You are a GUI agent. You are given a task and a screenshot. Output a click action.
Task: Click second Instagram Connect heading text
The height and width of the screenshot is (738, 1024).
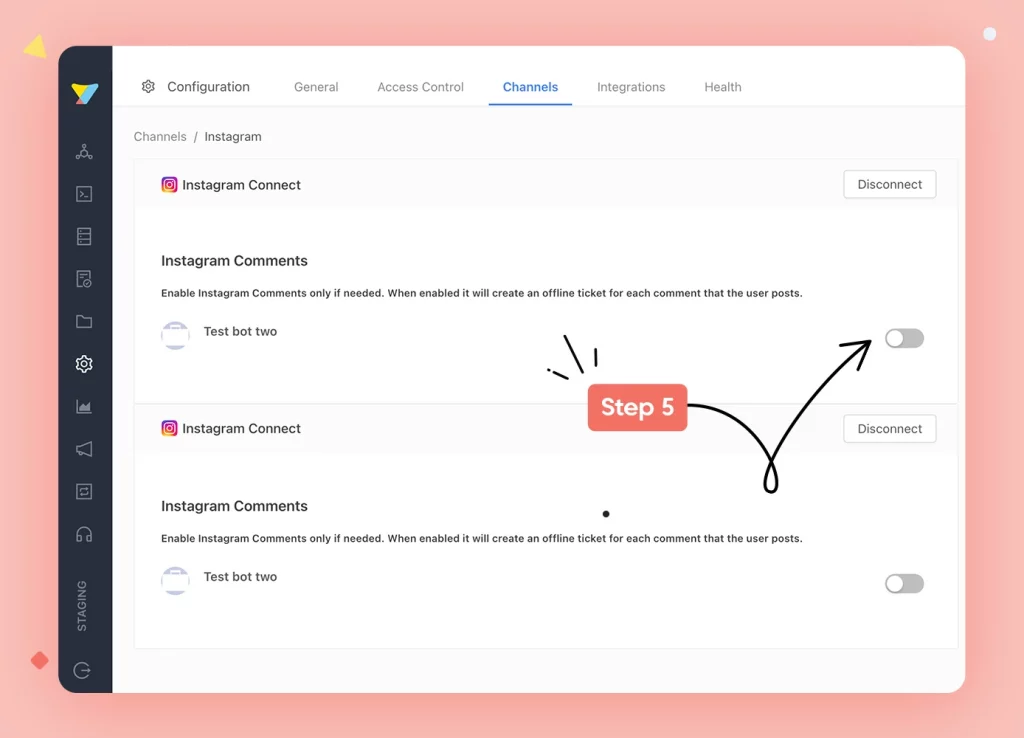(241, 428)
